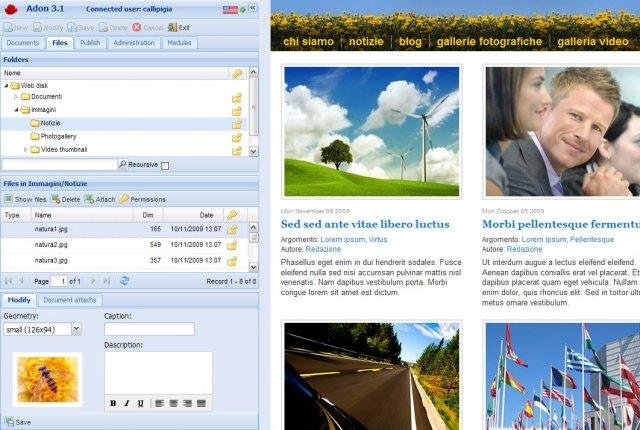Click the Virtus topic link
This screenshot has height=430, width=640.
coord(378,239)
